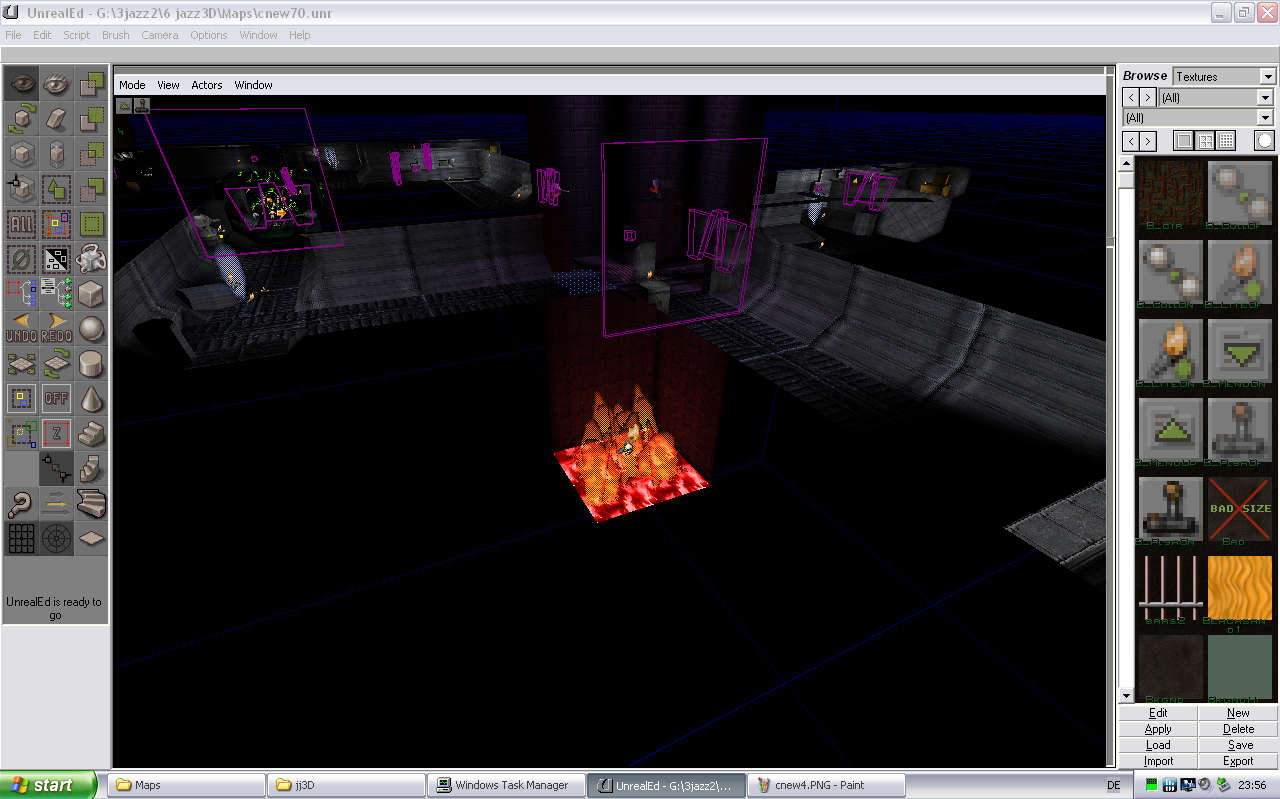Click the Apply texture button
This screenshot has width=1280, height=799.
point(1158,729)
